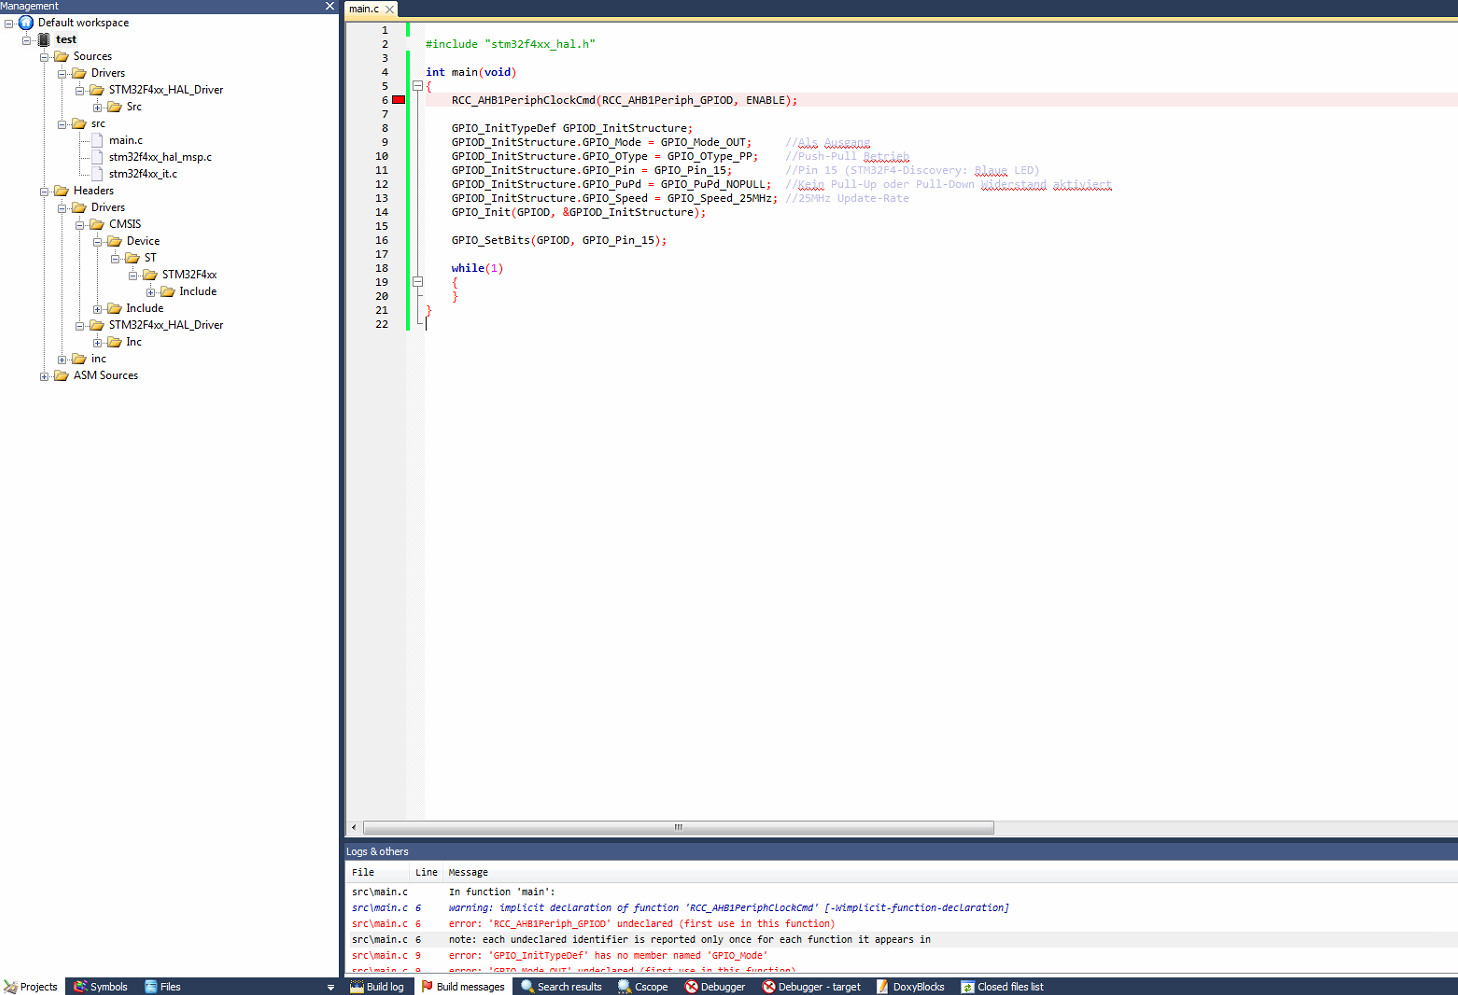
Task: Open the Management tabs dropdown arrow
Action: click(x=331, y=987)
